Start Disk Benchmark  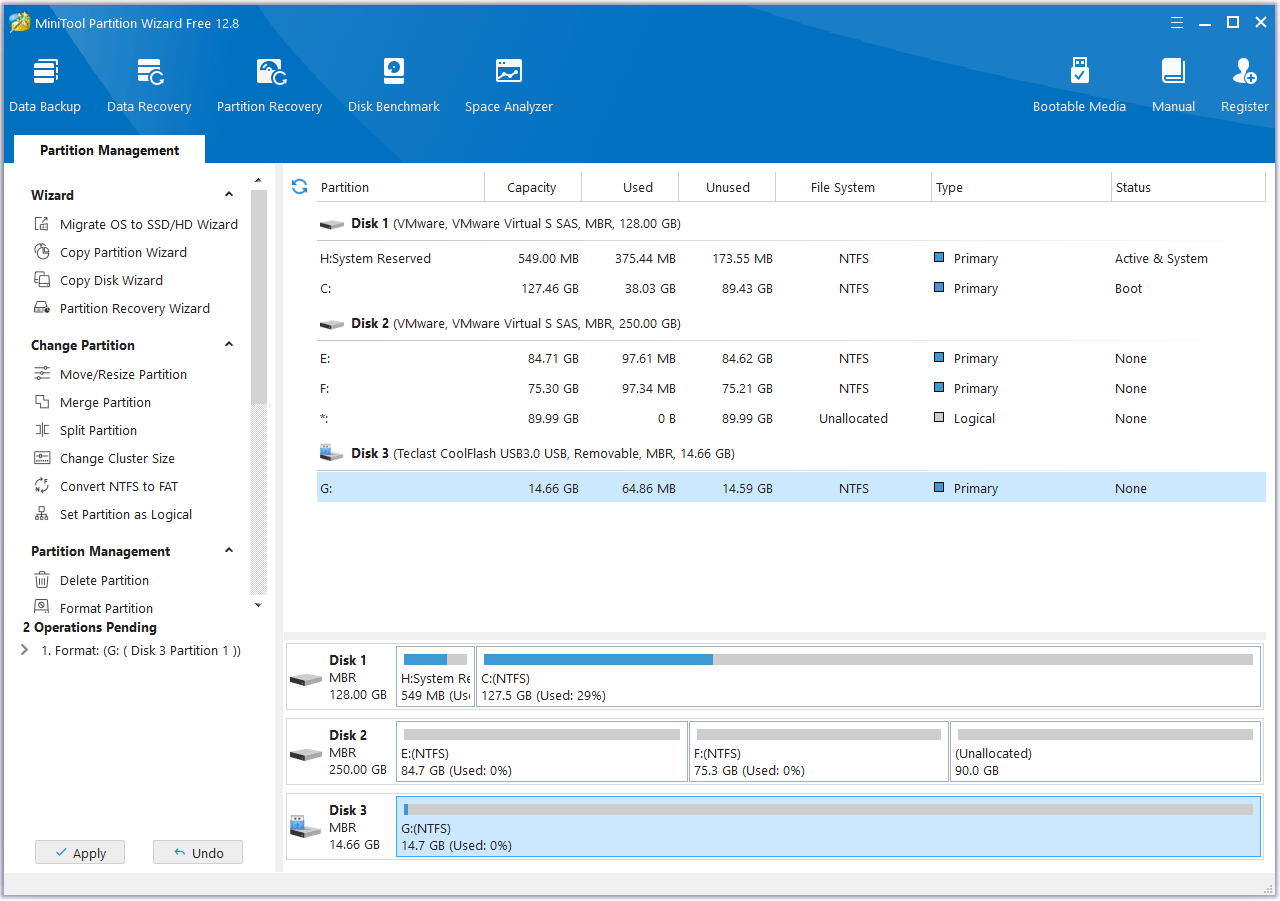click(394, 86)
